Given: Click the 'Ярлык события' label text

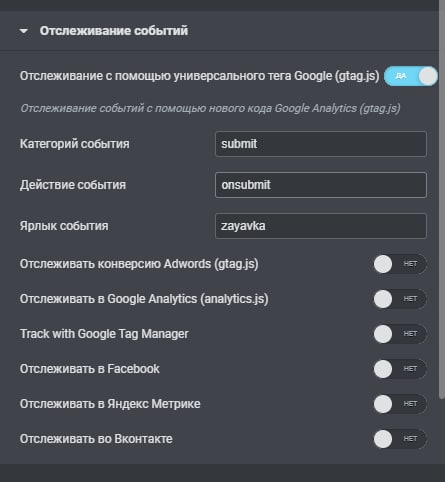Looking at the screenshot, I should click(x=64, y=226).
